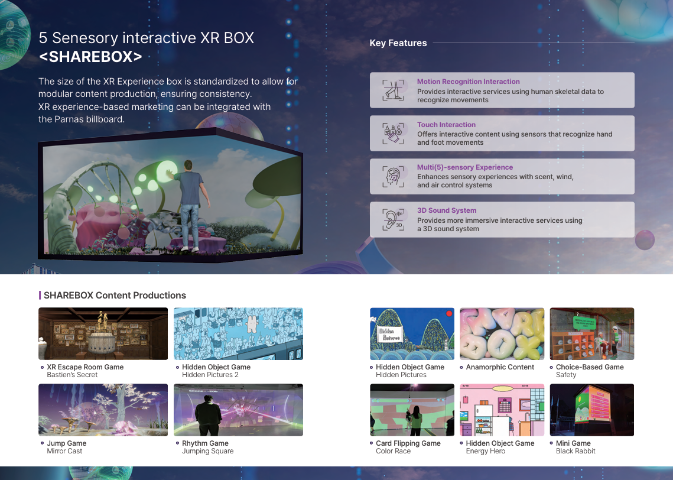Click the Jumping Square subtitle
The width and height of the screenshot is (673, 480).
point(208,451)
